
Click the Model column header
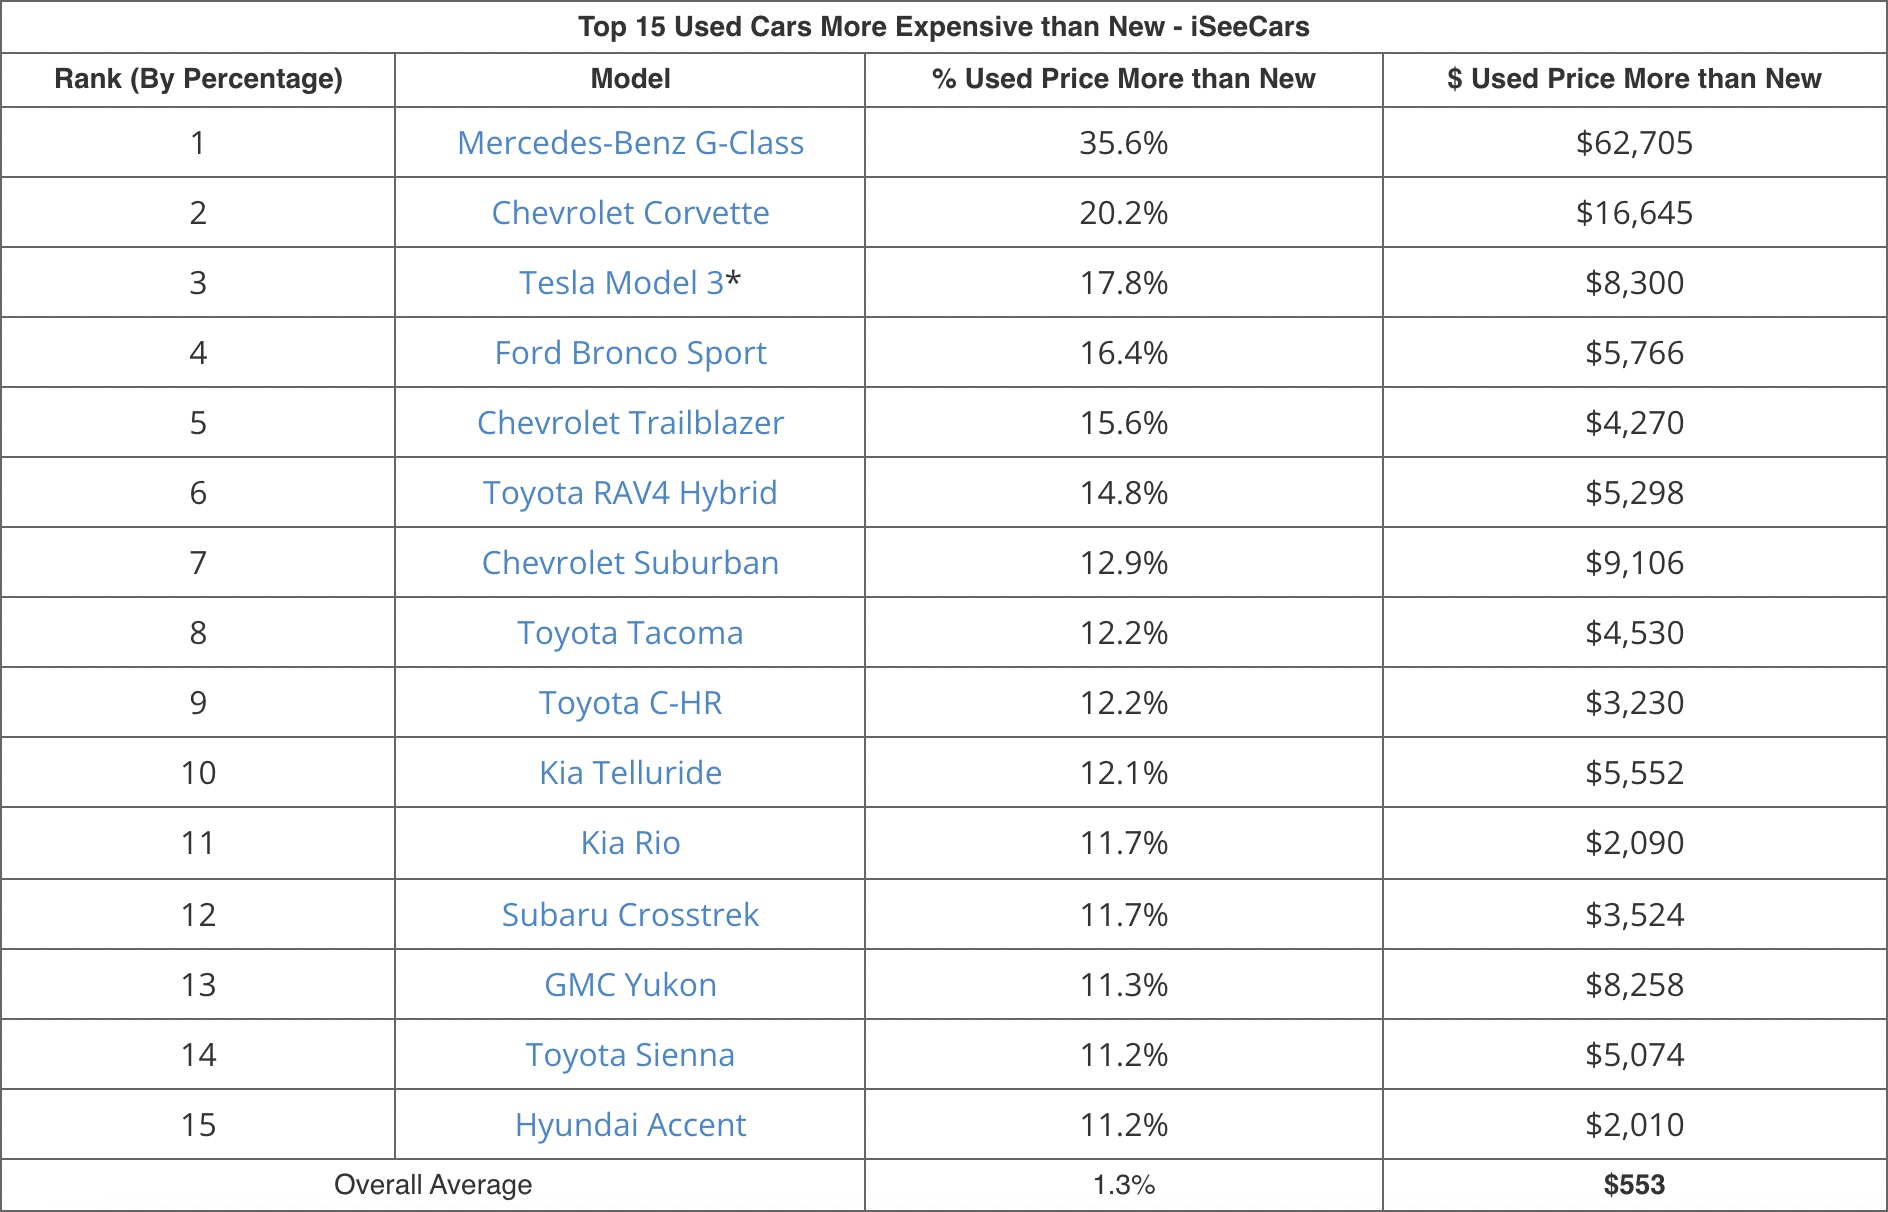click(630, 79)
